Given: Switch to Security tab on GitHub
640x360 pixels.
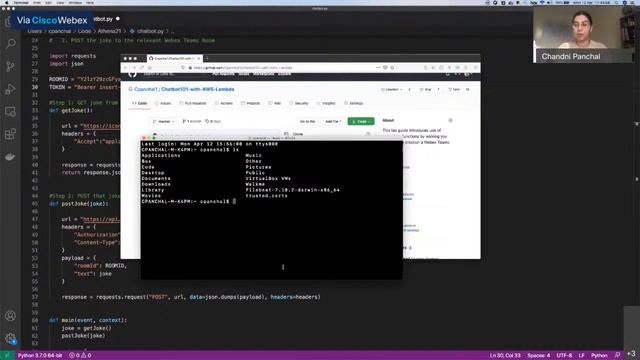Looking at the screenshot, I should point(299,104).
